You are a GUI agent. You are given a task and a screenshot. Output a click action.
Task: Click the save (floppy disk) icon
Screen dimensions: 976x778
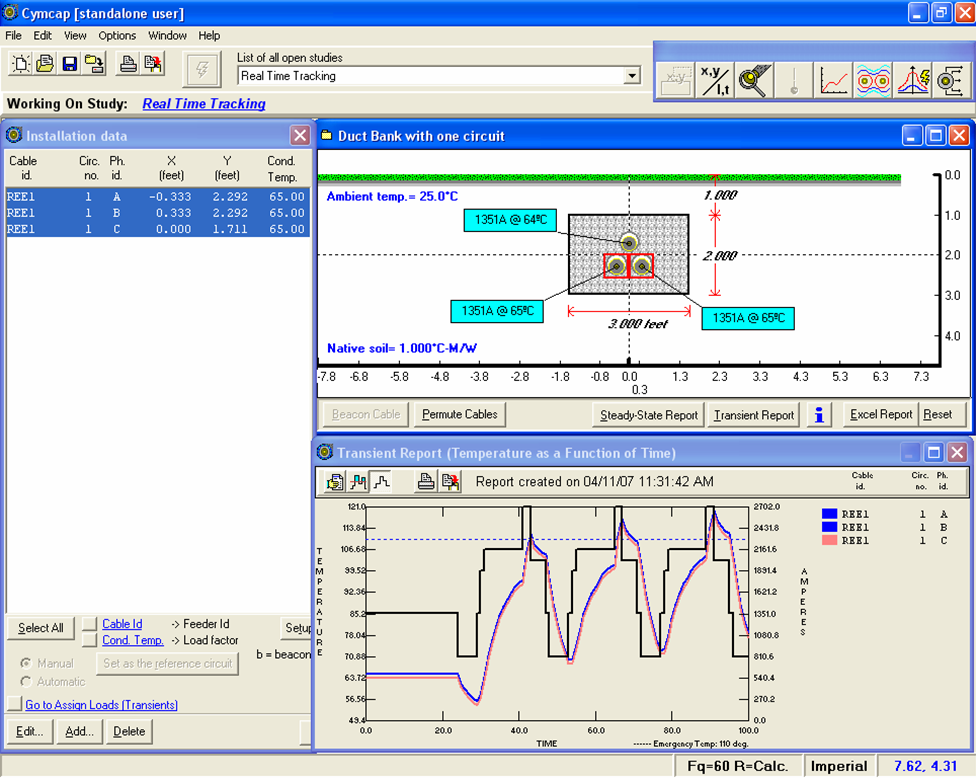[x=70, y=65]
